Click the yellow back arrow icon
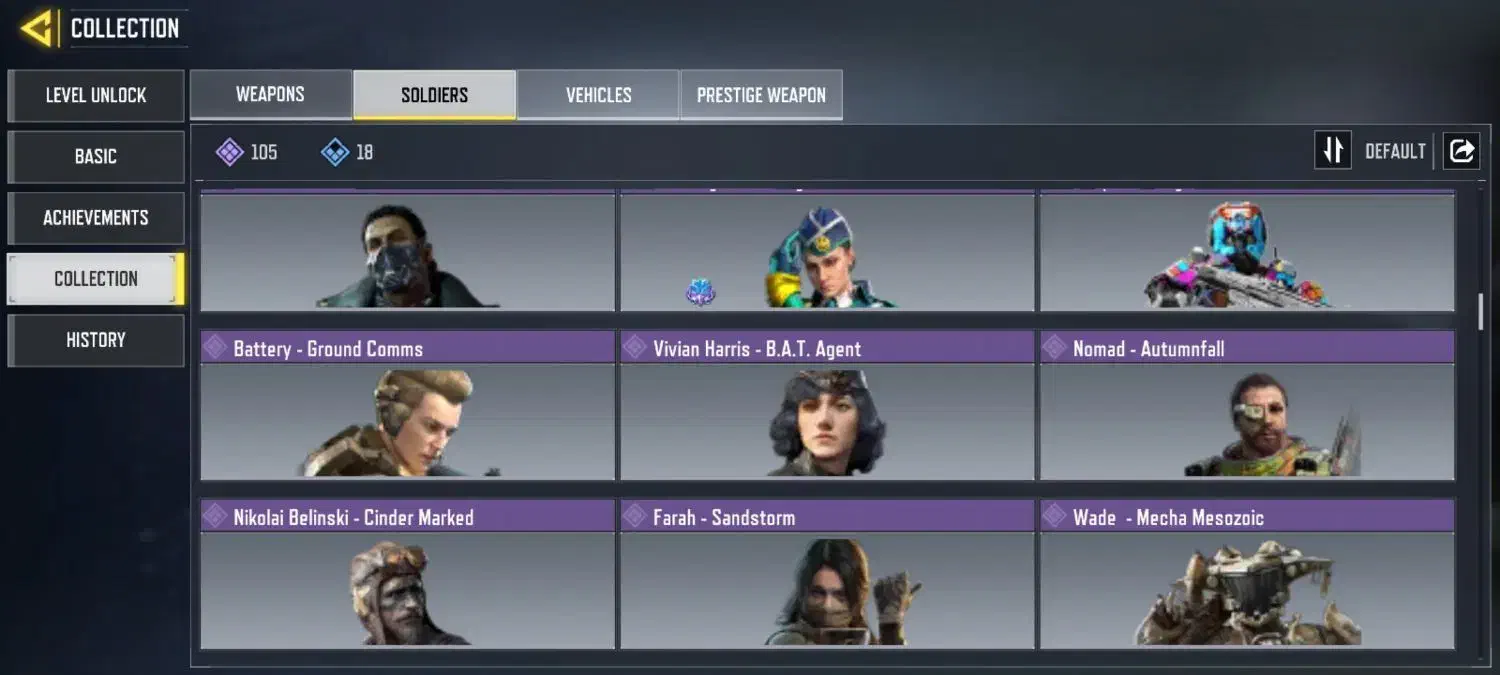This screenshot has width=1500, height=675. click(x=37, y=28)
